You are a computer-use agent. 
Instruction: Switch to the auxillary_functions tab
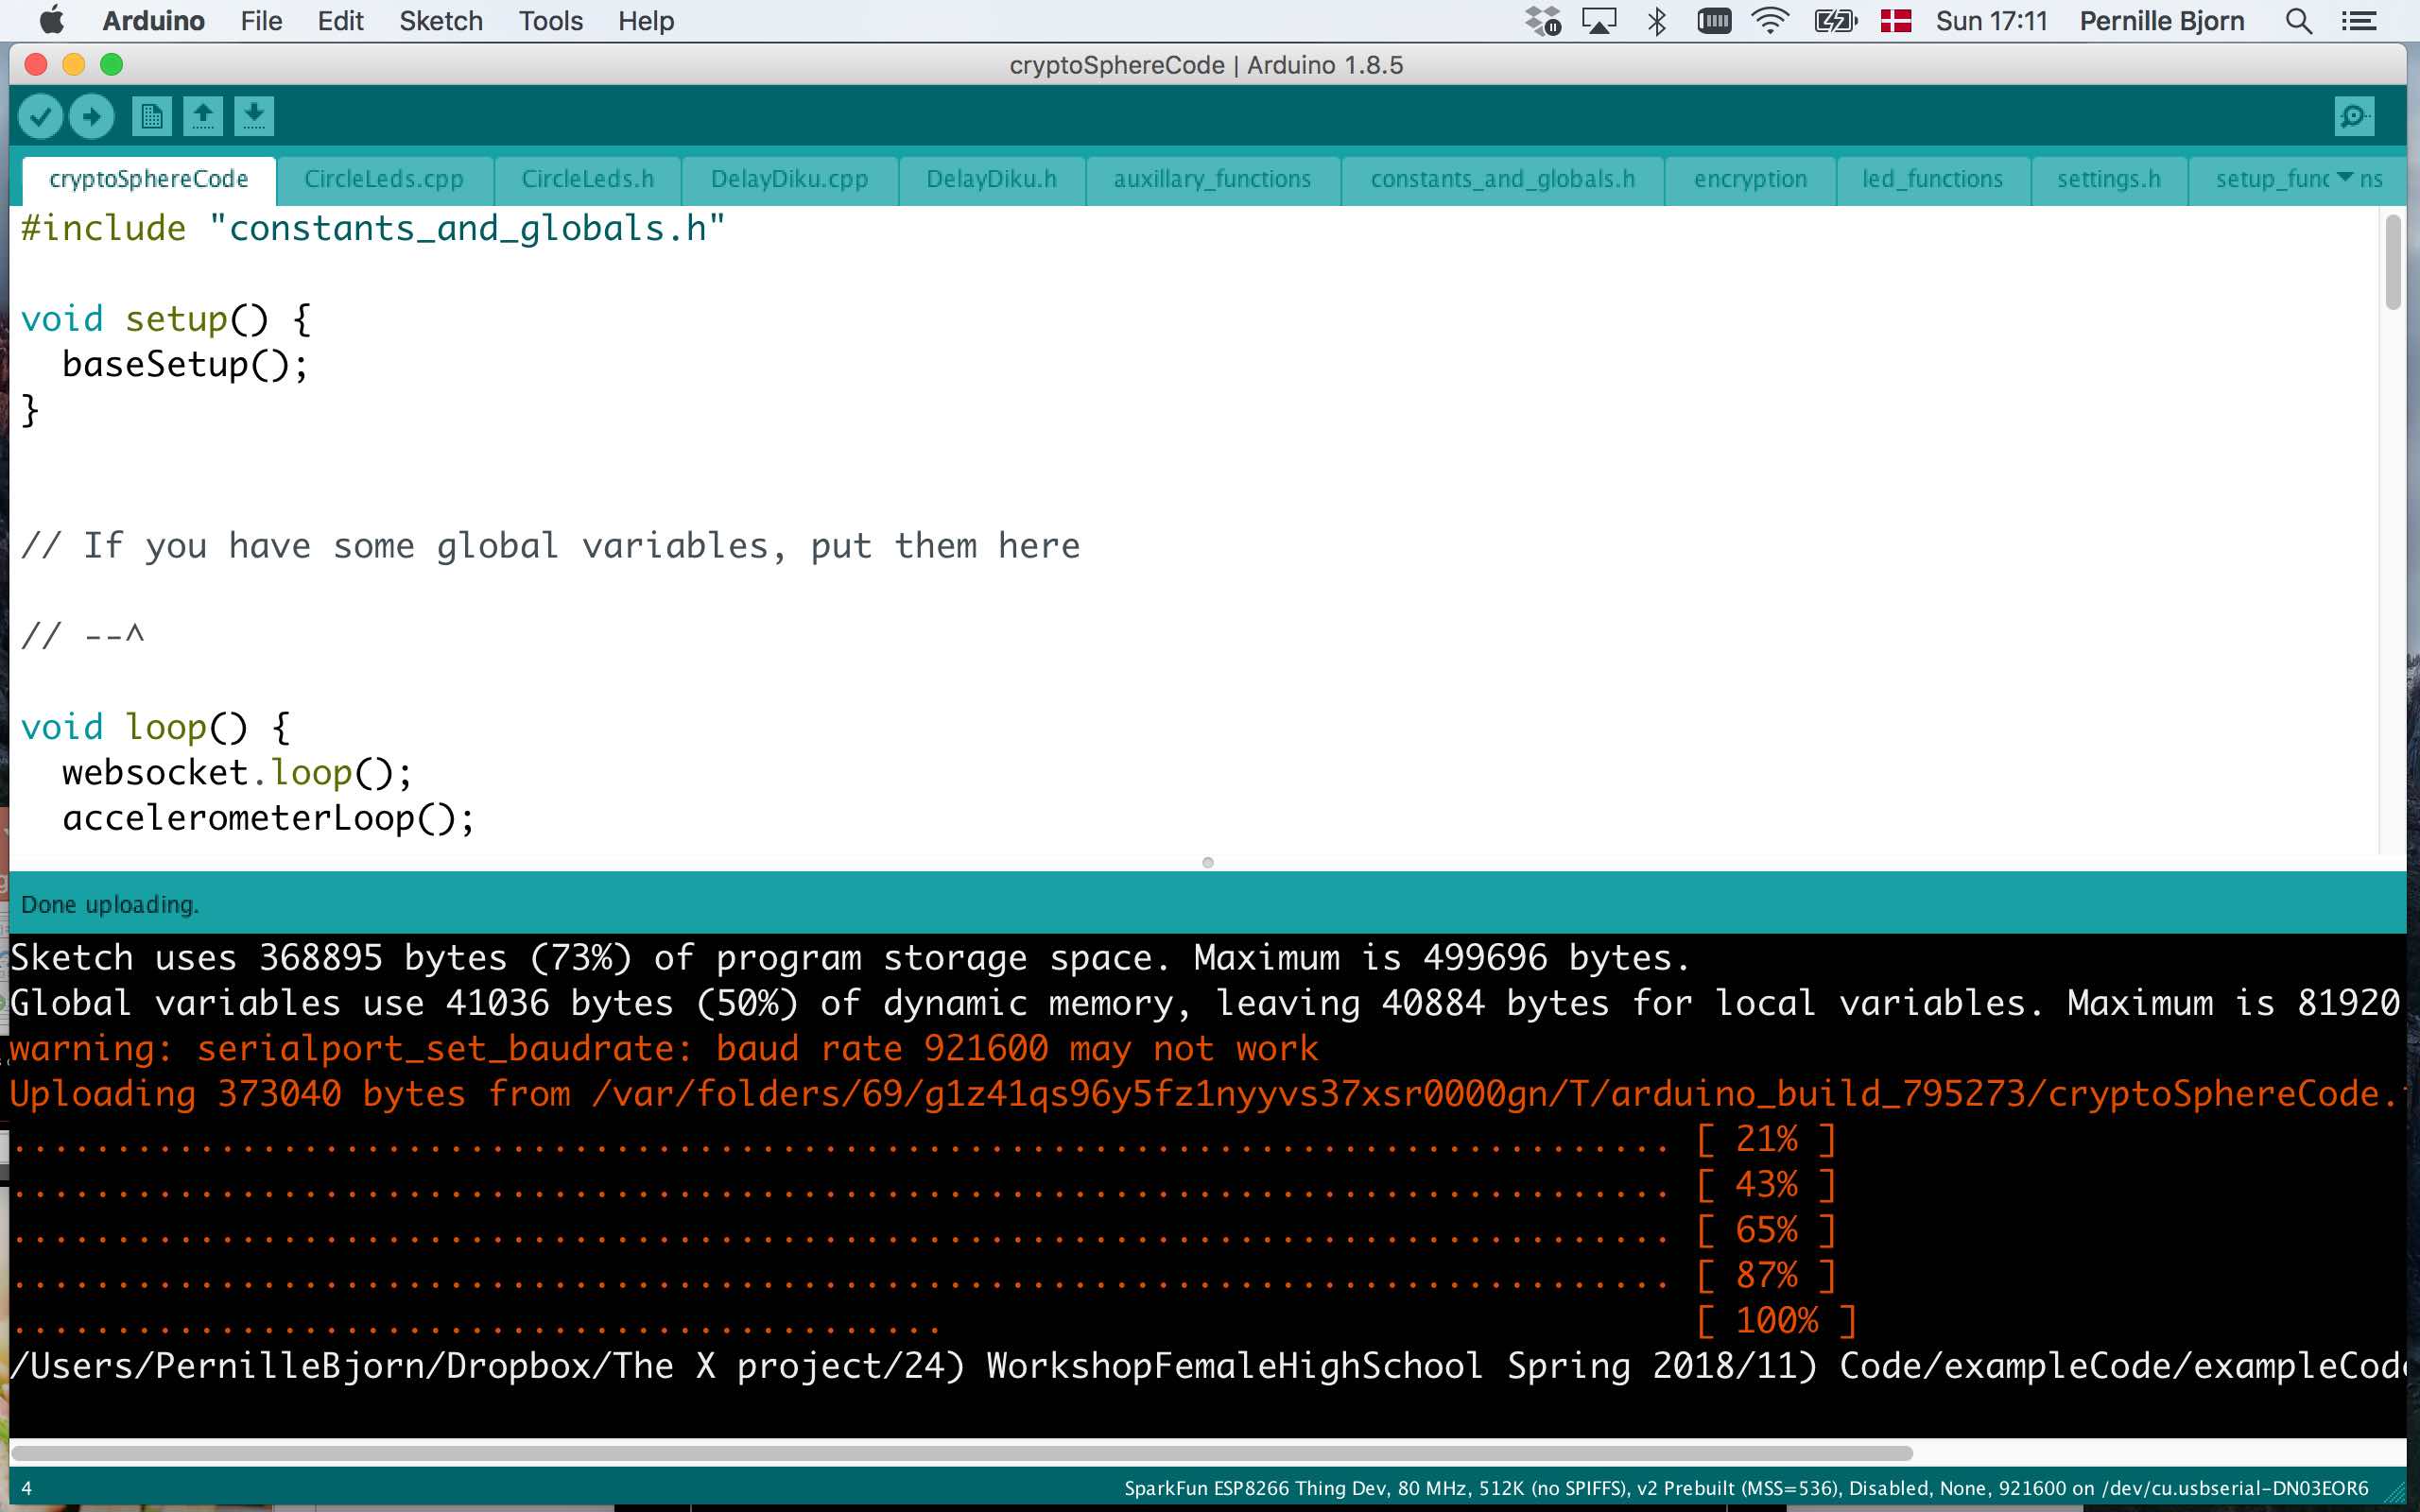click(x=1212, y=180)
